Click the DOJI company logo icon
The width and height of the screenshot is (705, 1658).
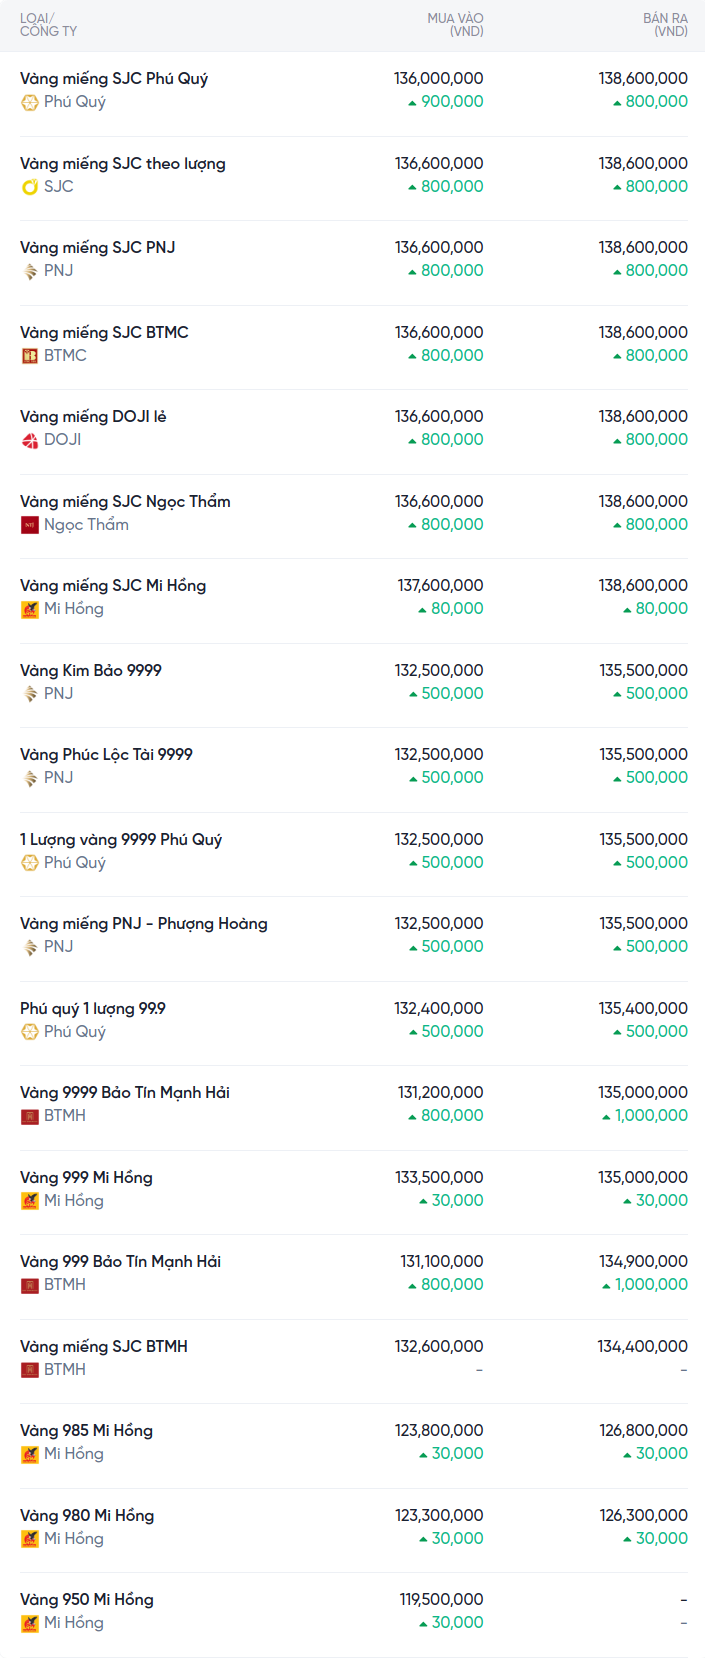coord(30,440)
